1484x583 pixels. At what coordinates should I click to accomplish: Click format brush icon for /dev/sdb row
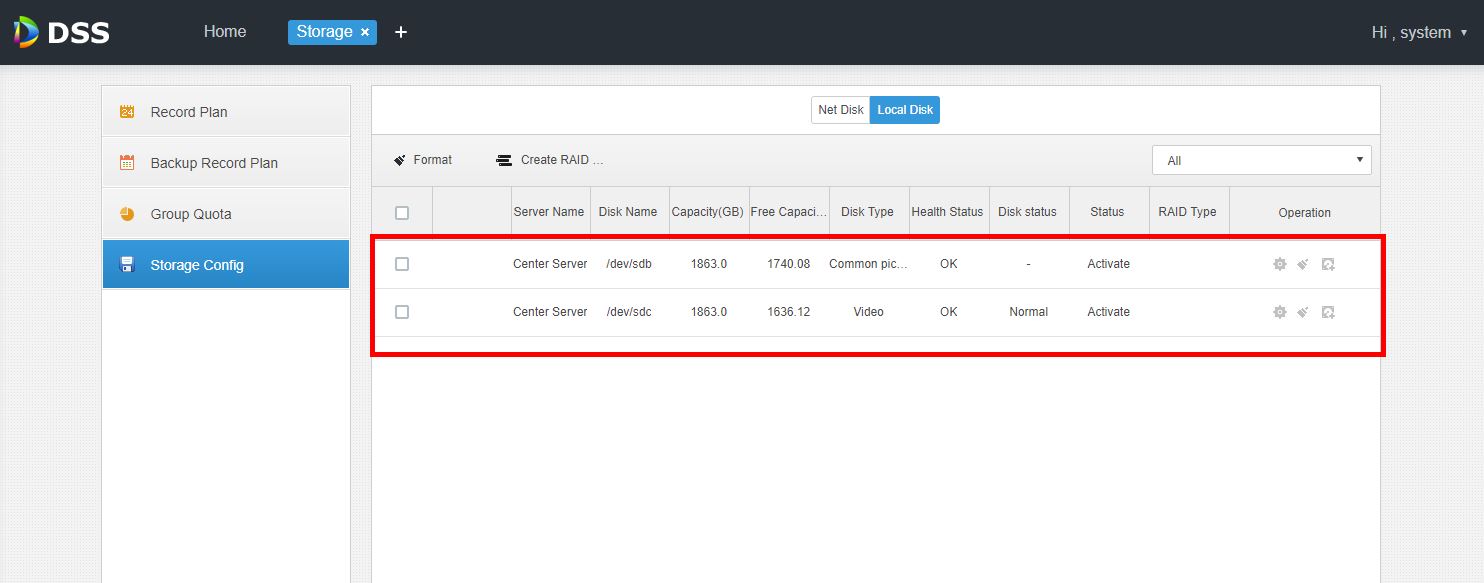[x=1303, y=264]
